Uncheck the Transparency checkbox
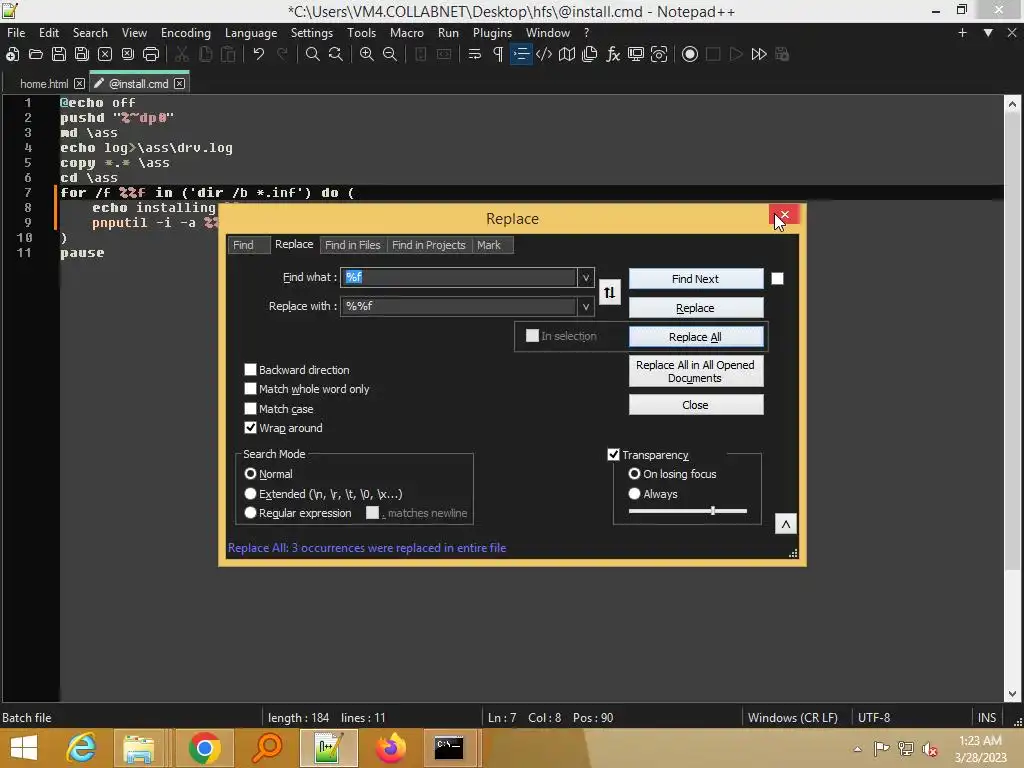1024x768 pixels. [x=613, y=455]
